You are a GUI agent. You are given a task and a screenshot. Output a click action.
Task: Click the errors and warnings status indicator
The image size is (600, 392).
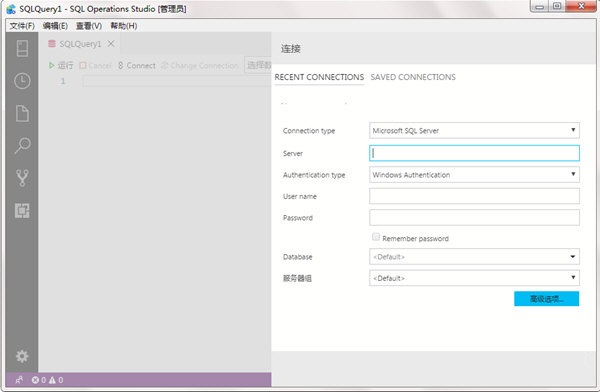(47, 380)
